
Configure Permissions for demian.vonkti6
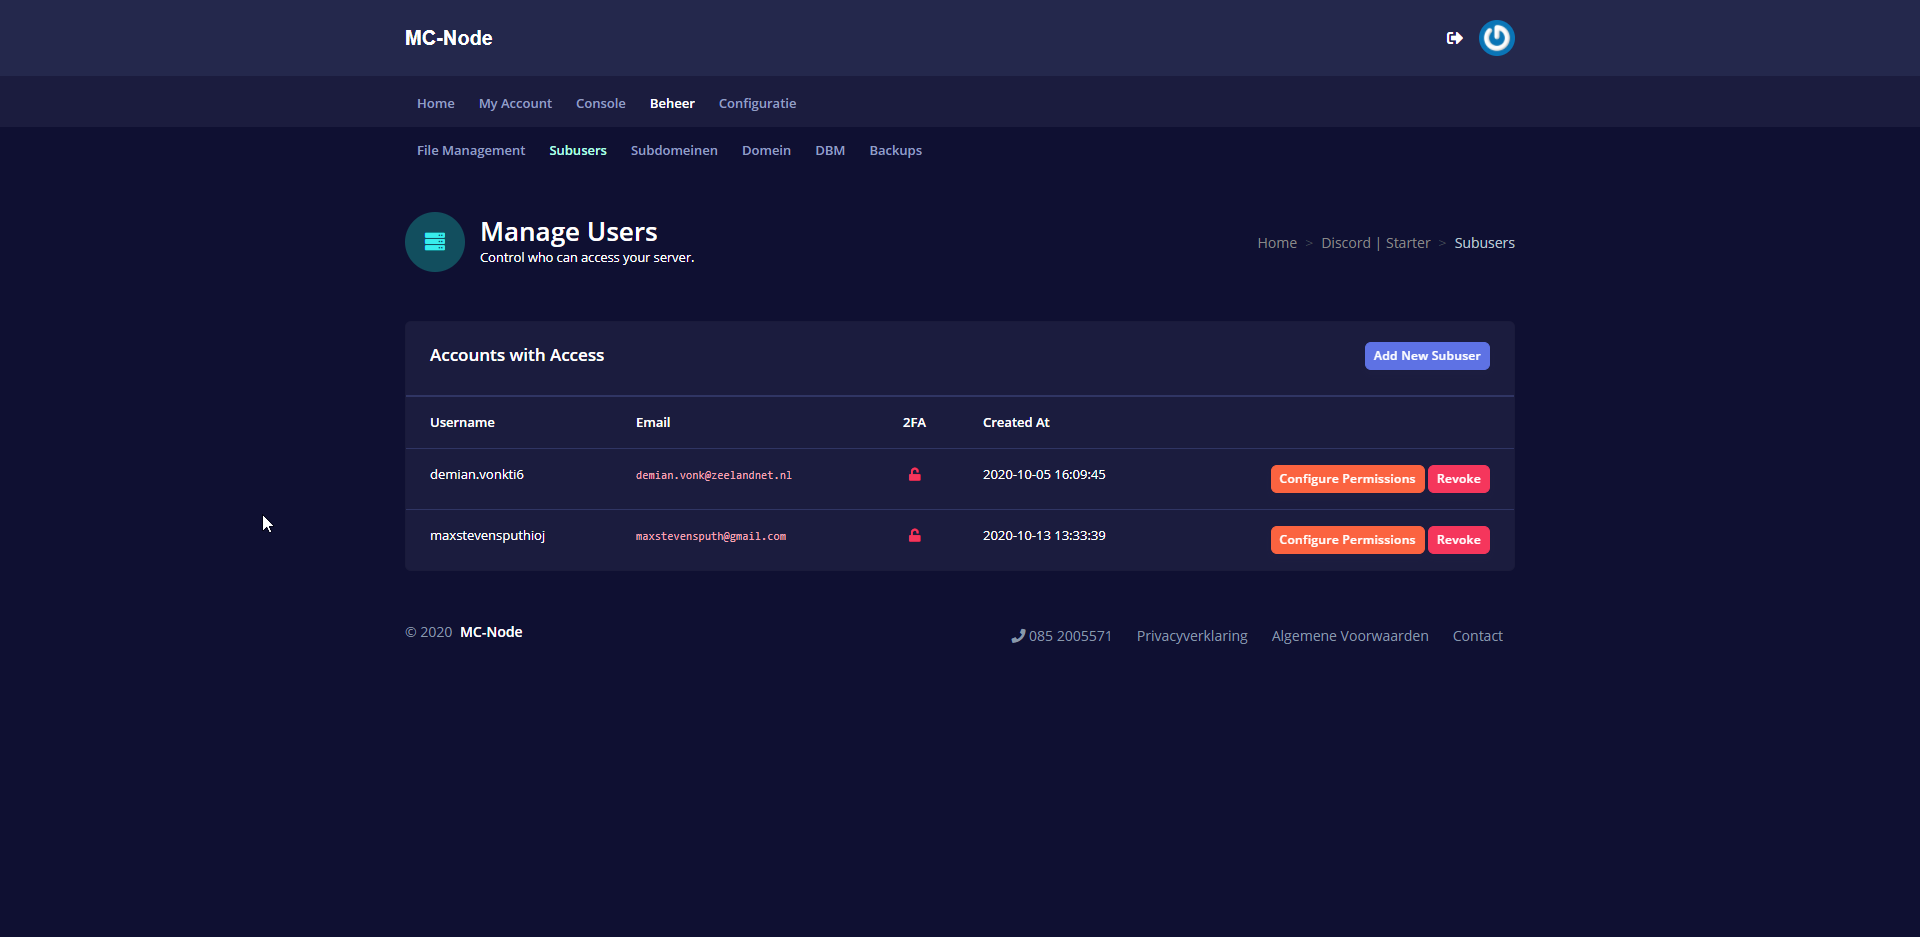[1346, 479]
